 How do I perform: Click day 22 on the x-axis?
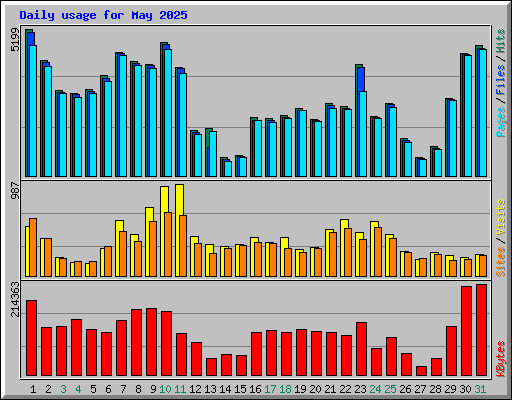(345, 389)
